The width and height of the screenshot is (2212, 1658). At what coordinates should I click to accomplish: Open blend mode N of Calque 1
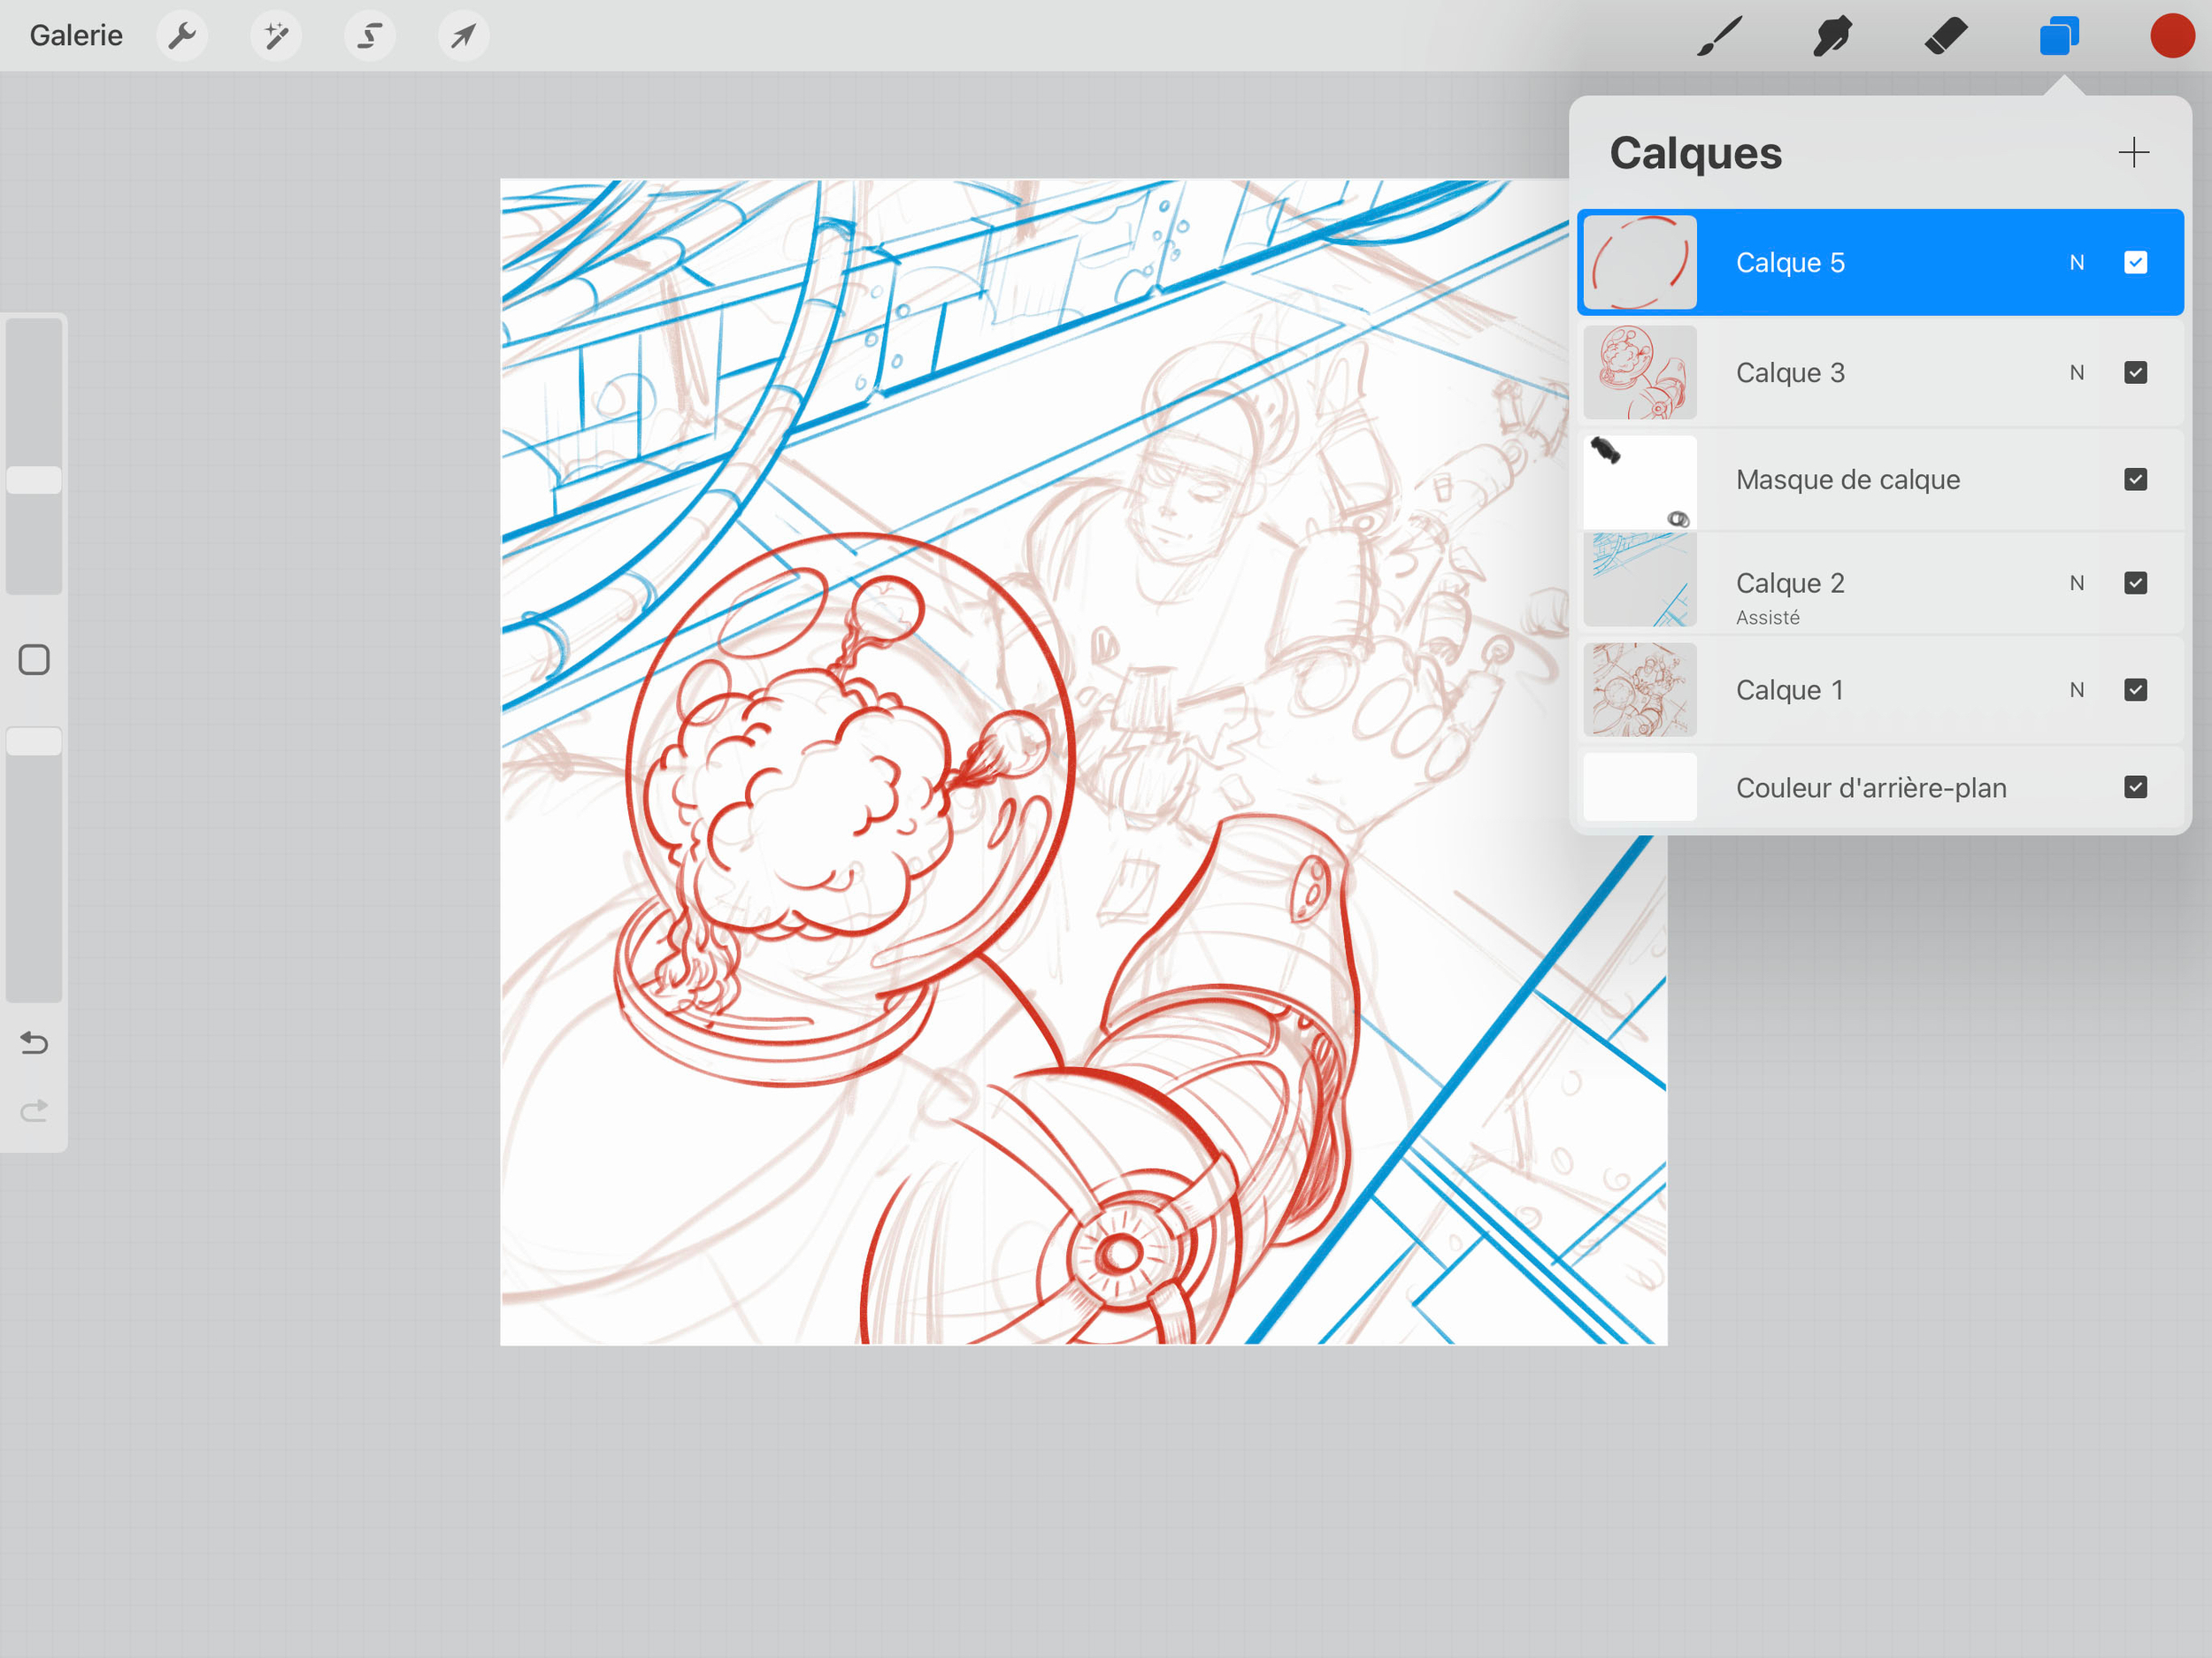[x=2076, y=690]
